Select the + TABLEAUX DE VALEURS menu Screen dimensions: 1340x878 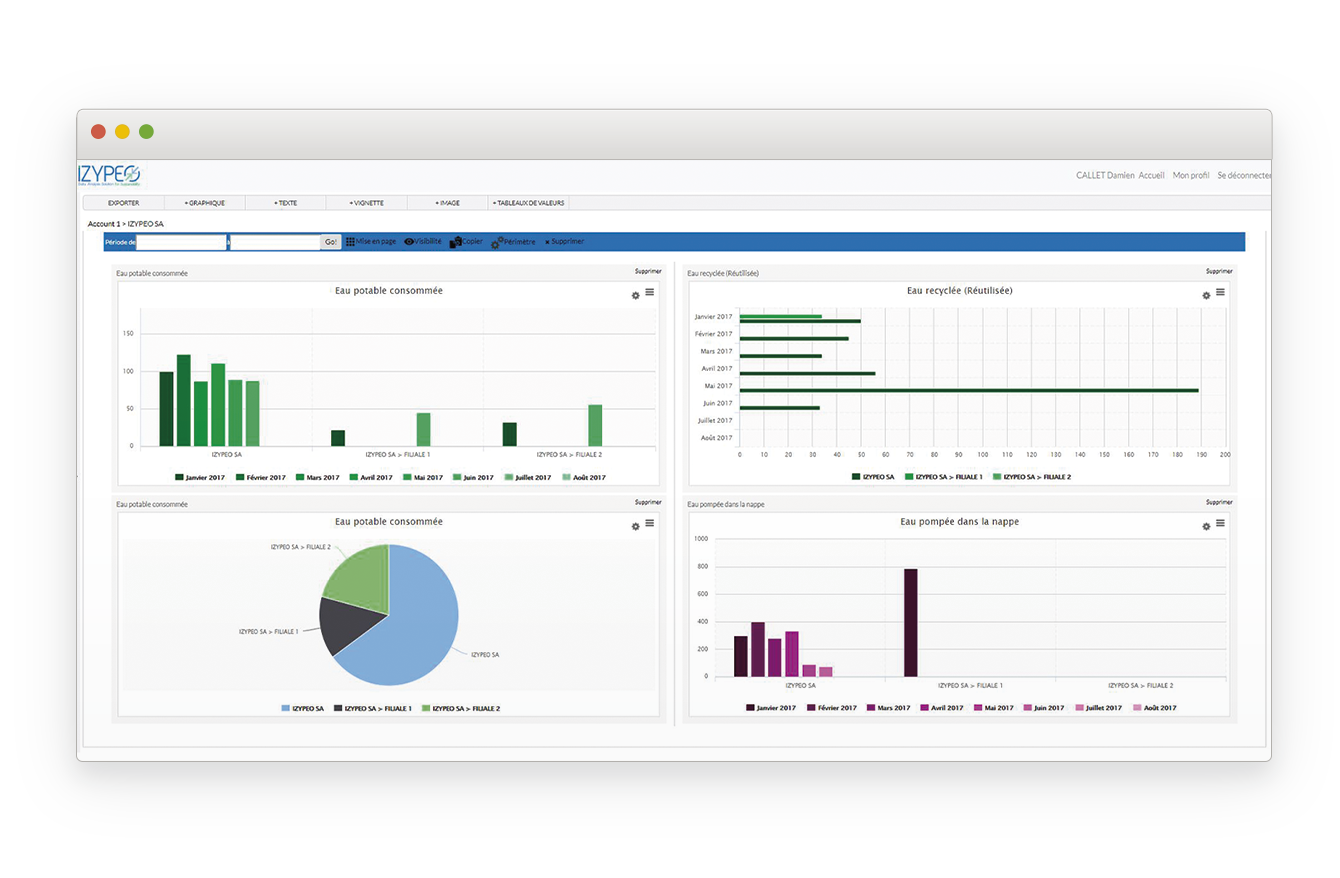[528, 203]
